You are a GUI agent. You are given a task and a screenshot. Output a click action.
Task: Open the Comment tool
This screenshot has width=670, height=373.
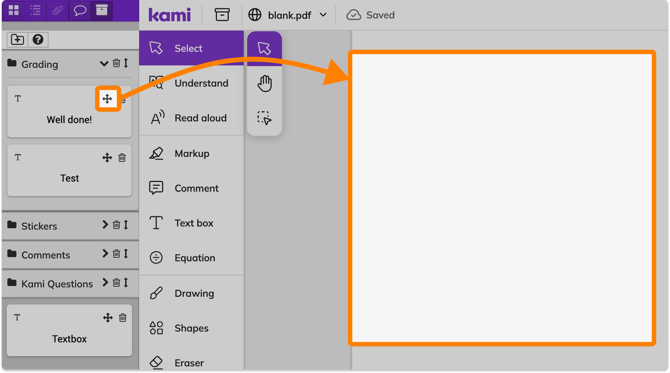coord(191,188)
